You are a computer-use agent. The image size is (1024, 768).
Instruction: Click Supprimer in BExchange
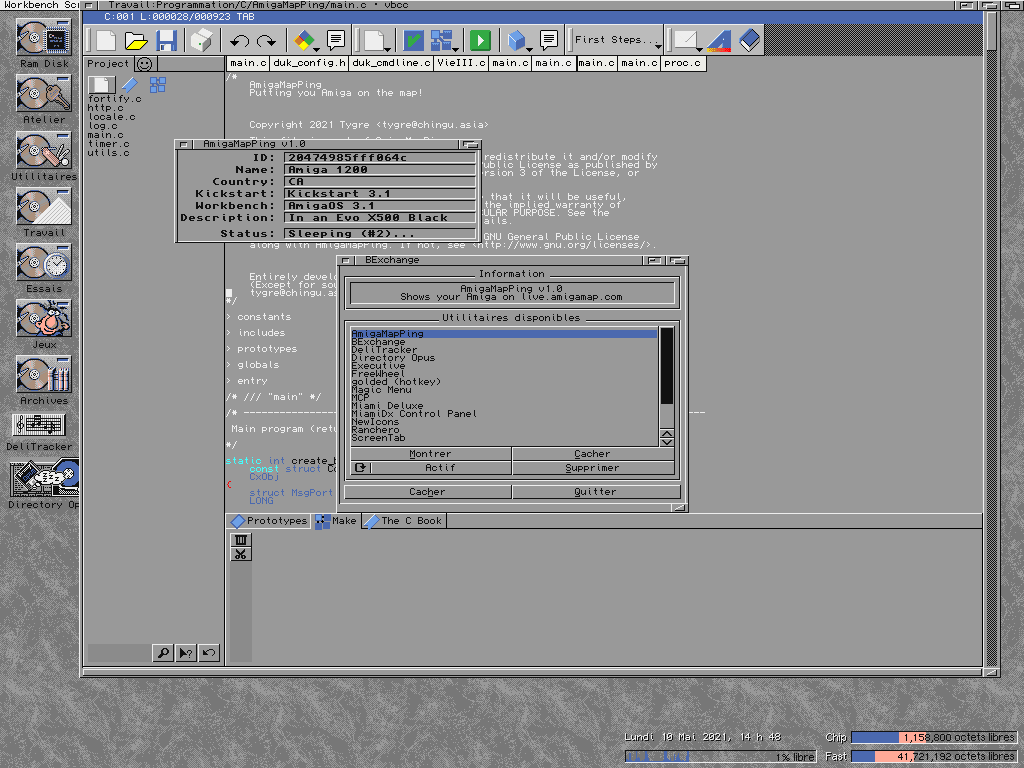click(593, 468)
